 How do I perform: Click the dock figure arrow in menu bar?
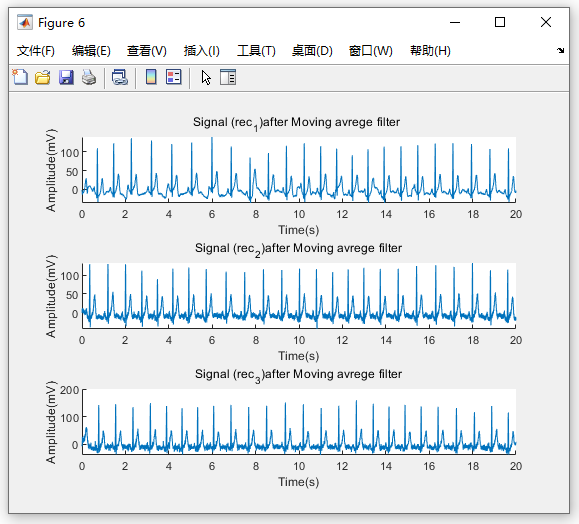pyautogui.click(x=560, y=51)
